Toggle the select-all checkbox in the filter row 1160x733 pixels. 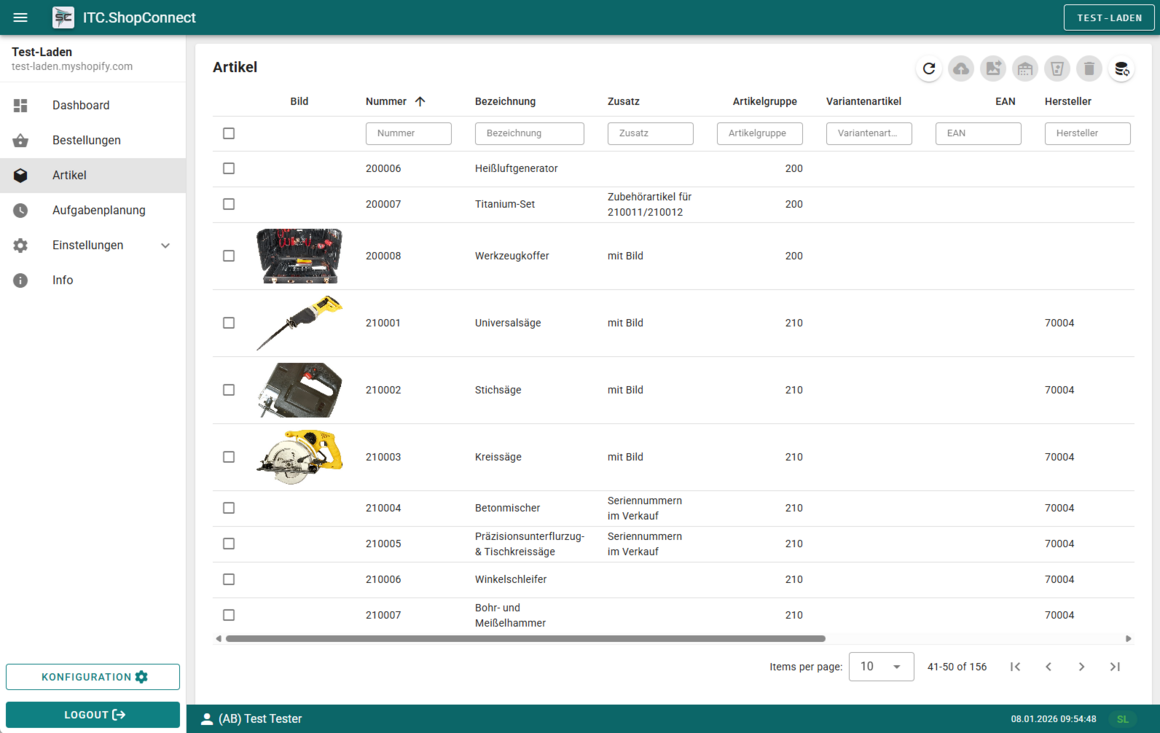click(229, 133)
